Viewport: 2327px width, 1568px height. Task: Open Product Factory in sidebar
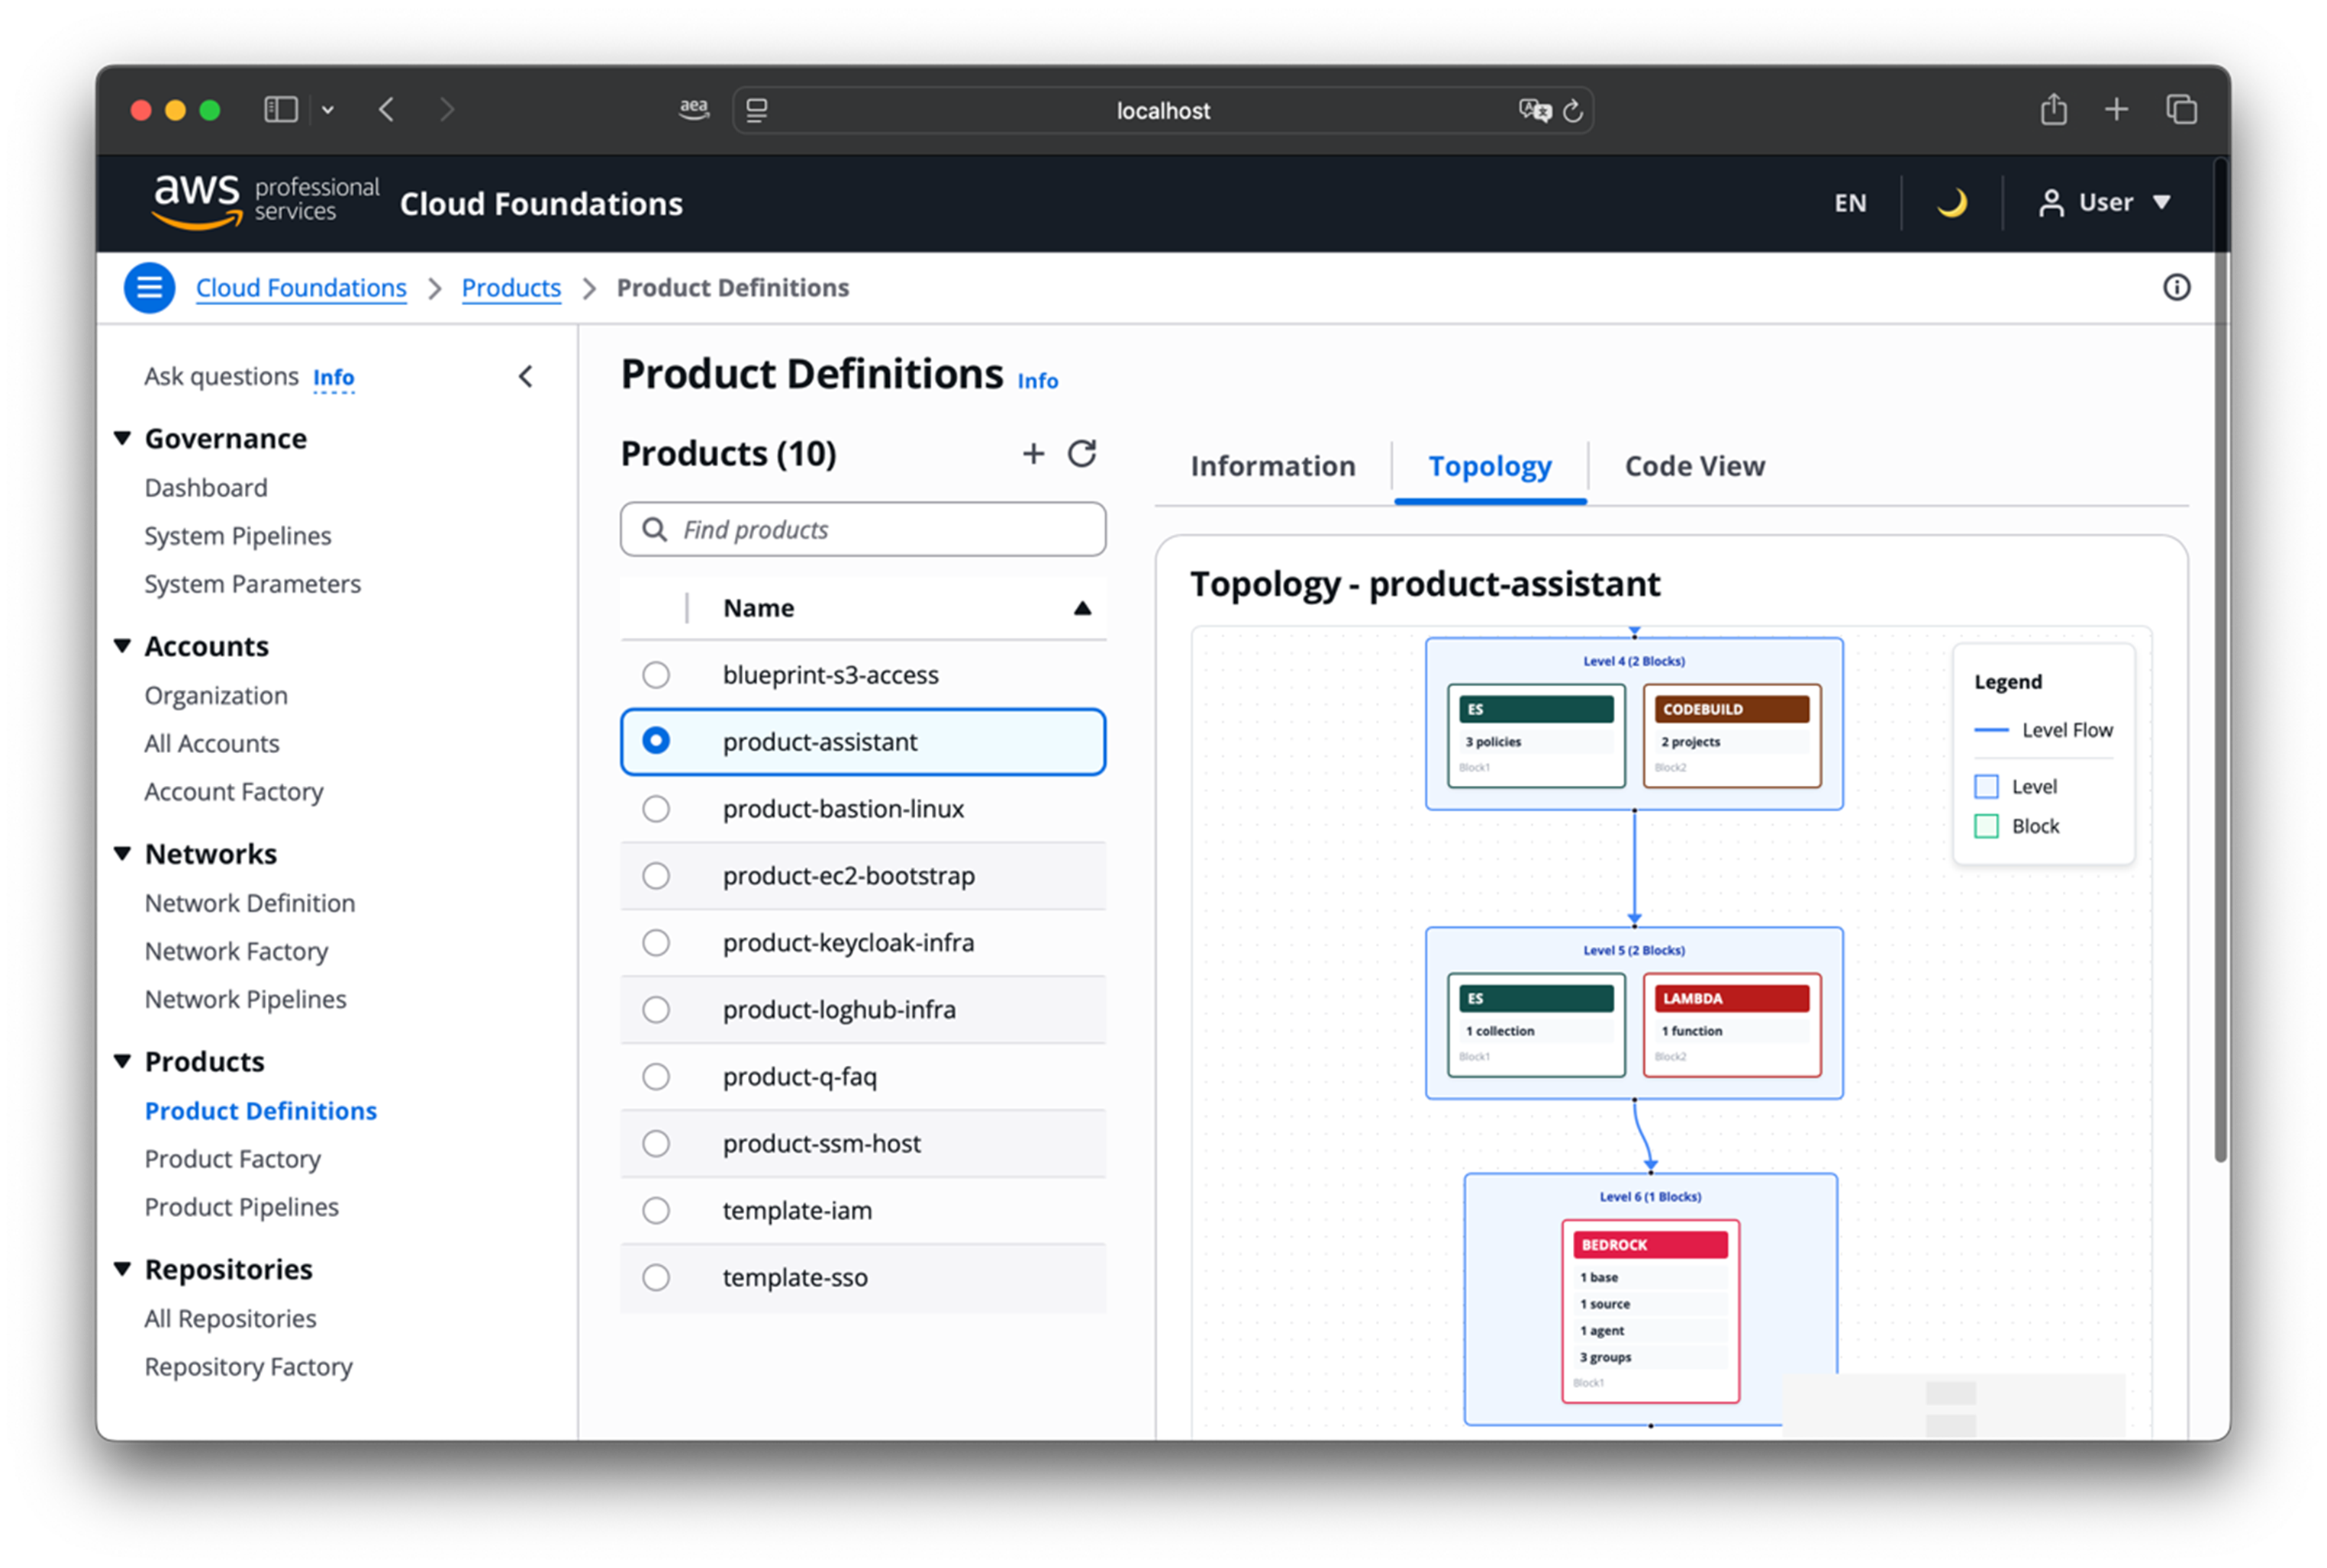click(233, 1159)
